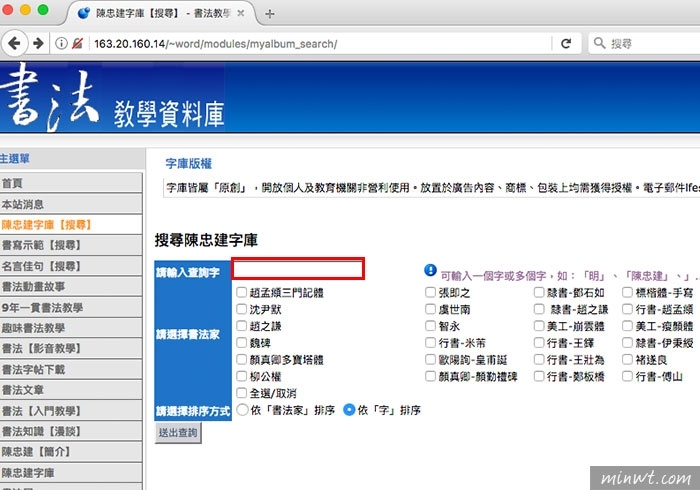The image size is (700, 490).
Task: Open the site information icon in address bar
Action: coord(61,43)
